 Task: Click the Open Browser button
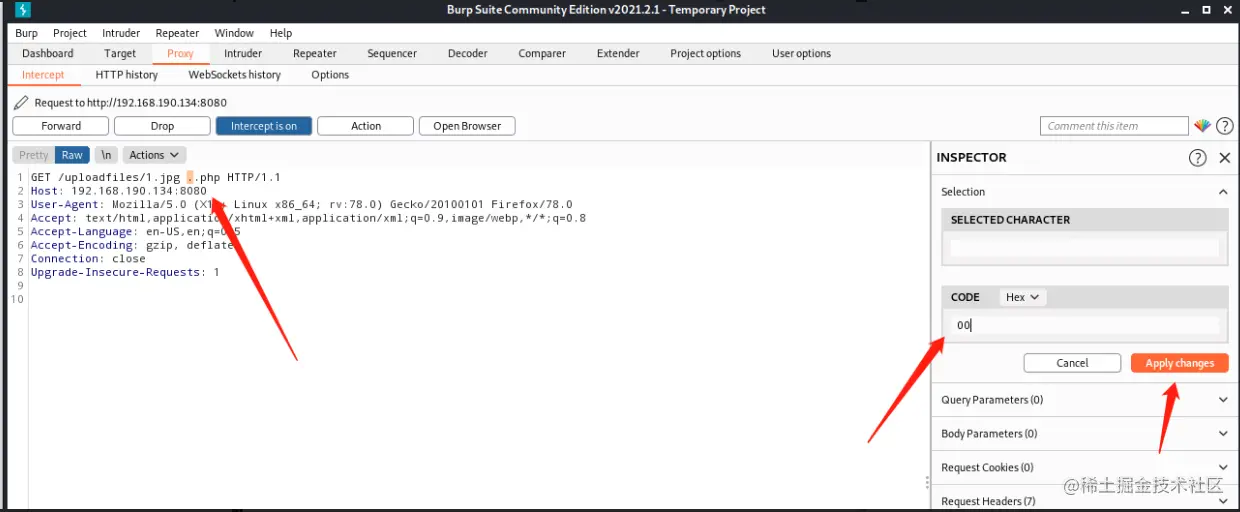tap(467, 126)
